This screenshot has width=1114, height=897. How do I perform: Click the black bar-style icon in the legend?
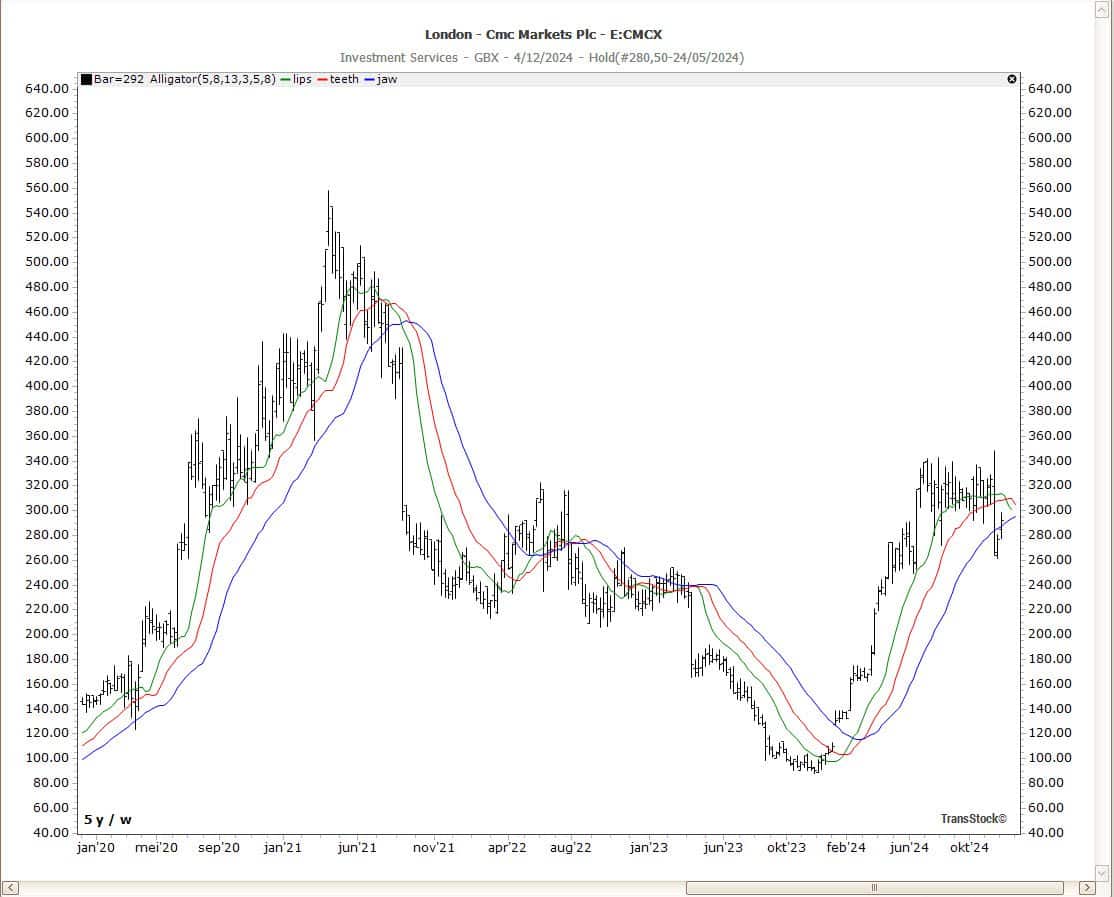86,79
